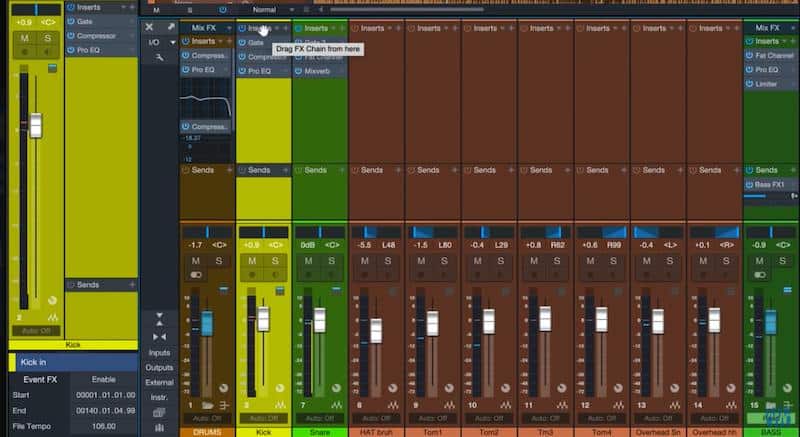Click the File Tempo value field
The height and width of the screenshot is (437, 800).
tap(104, 426)
